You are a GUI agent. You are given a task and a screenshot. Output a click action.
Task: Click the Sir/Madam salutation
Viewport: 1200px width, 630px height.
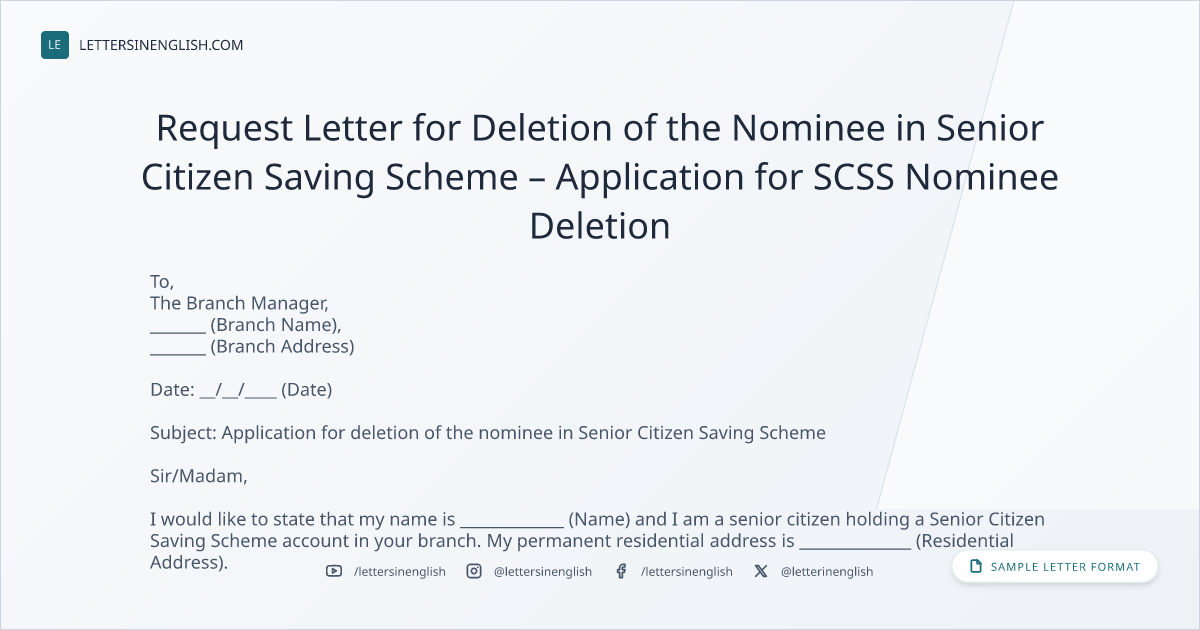(x=198, y=477)
